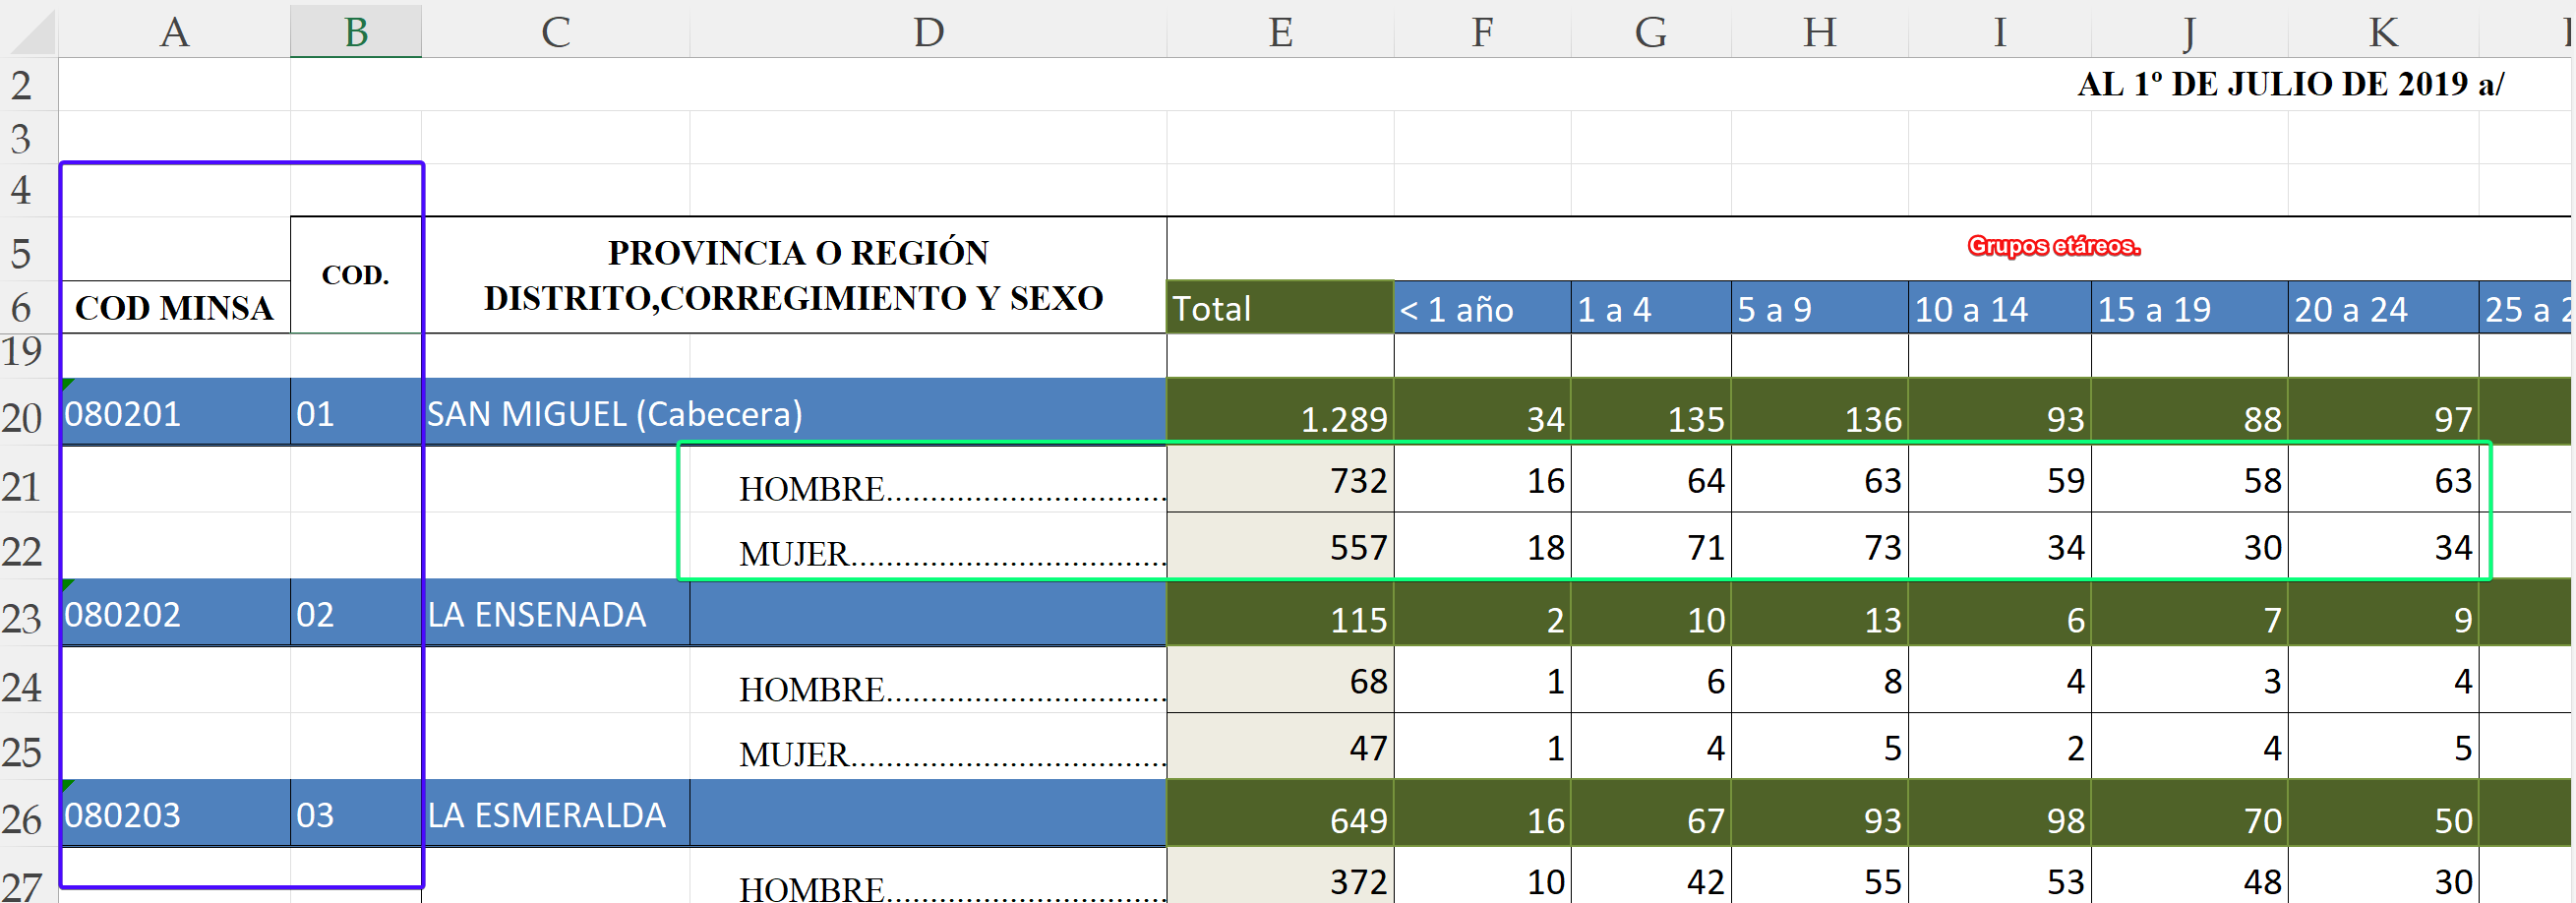Click the COD. value 01
Screen dimensions: 2576x903
(x=355, y=412)
